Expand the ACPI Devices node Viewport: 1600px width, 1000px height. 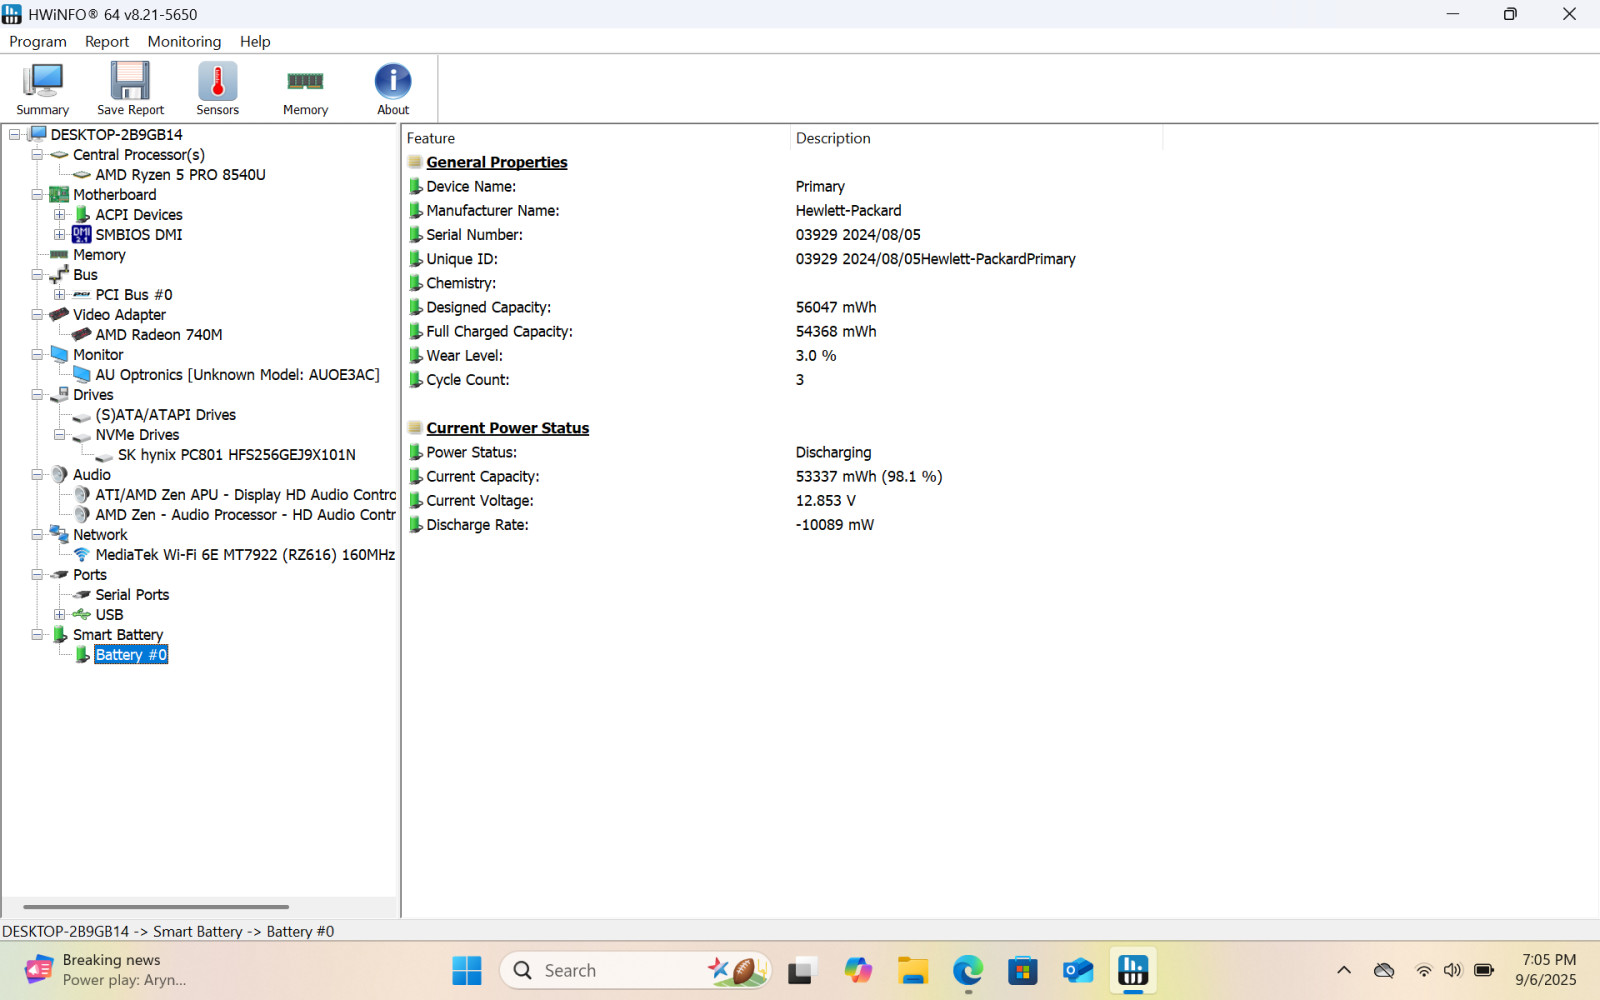pos(60,214)
